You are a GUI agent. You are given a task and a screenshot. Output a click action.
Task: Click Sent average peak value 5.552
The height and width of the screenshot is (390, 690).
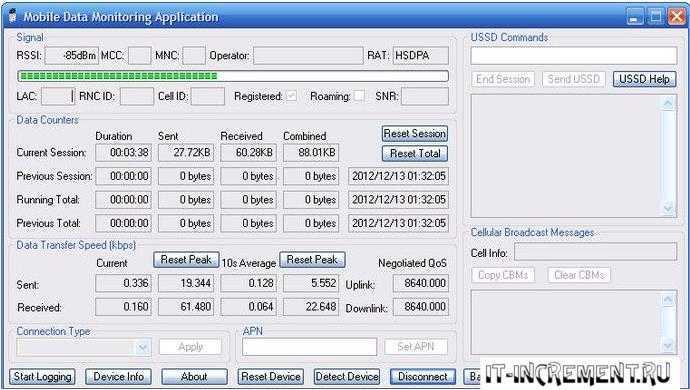click(311, 283)
